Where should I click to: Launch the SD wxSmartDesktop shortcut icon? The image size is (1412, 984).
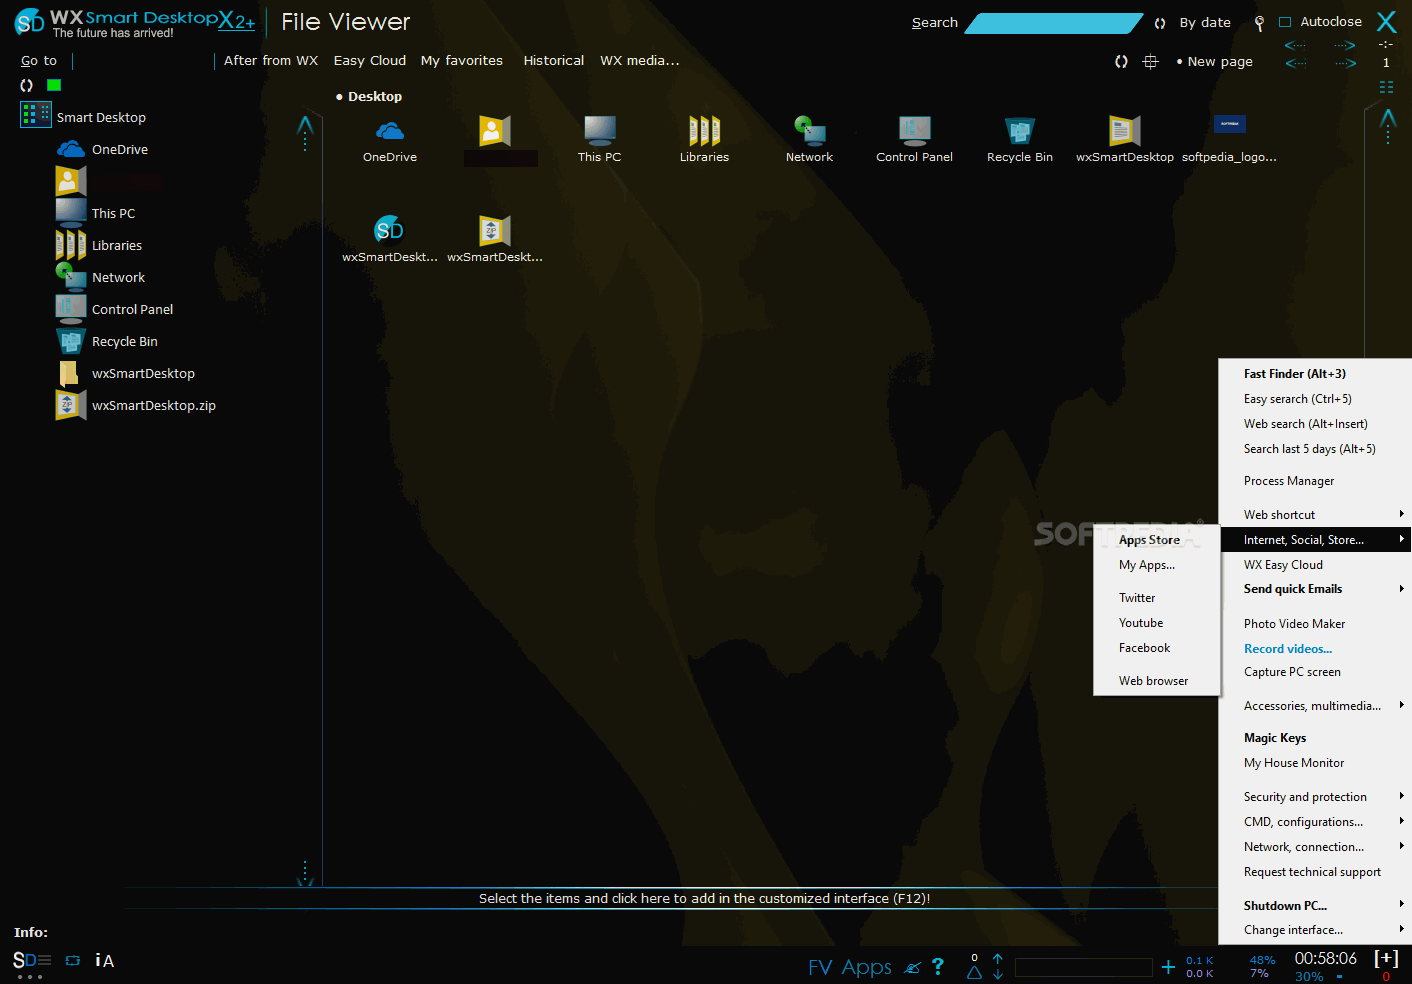[390, 231]
